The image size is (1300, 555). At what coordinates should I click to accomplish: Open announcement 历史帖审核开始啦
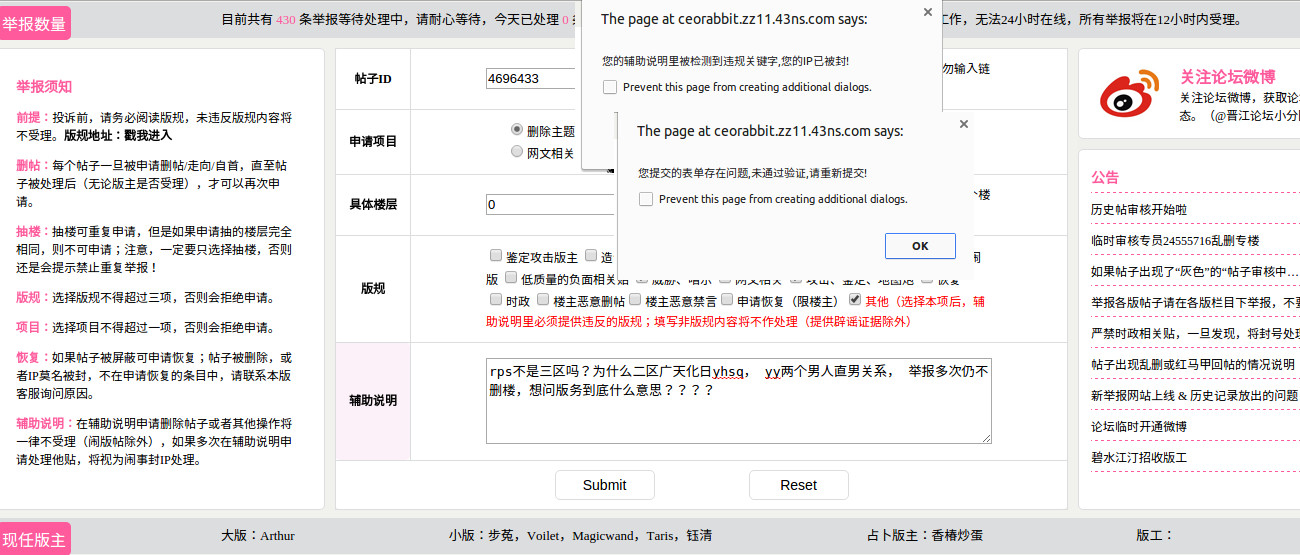coord(1139,210)
